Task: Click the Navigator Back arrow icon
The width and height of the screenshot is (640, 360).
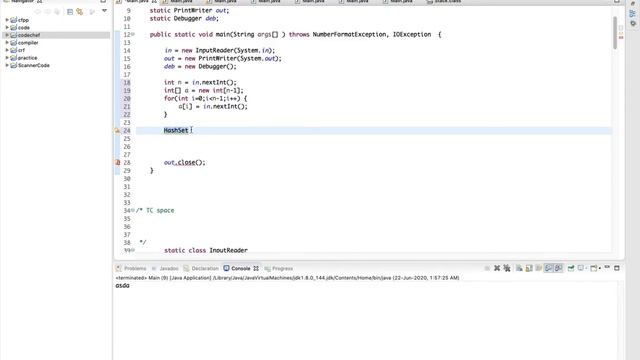Action: 38,11
